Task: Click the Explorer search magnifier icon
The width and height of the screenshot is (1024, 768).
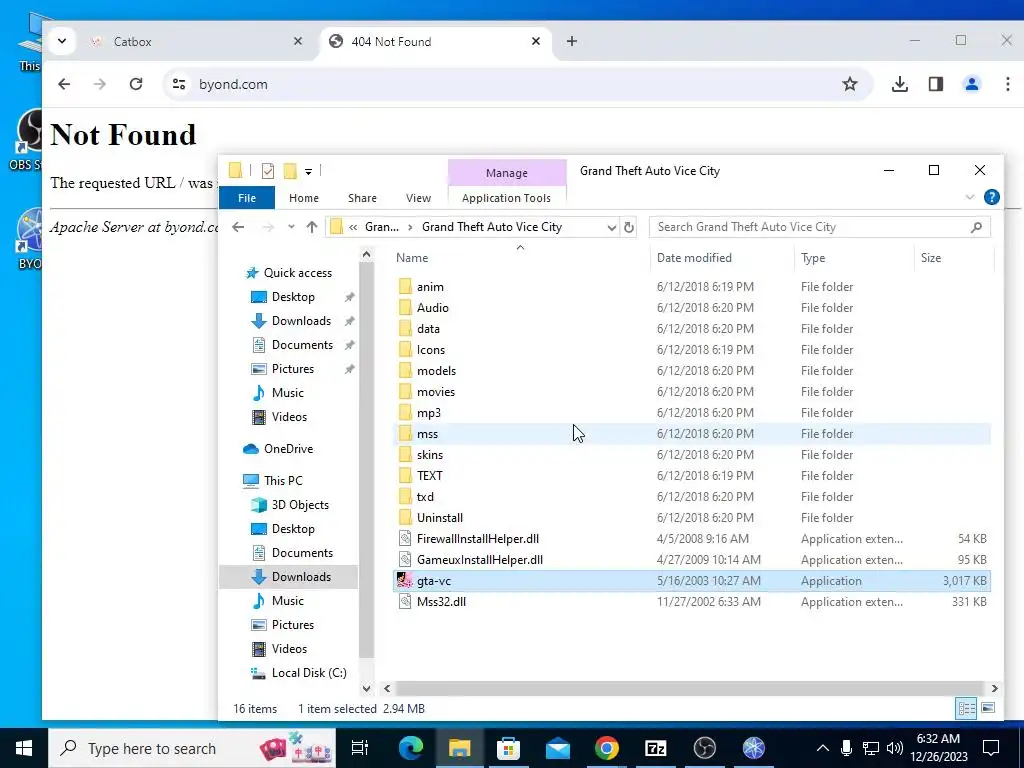Action: pos(976,227)
